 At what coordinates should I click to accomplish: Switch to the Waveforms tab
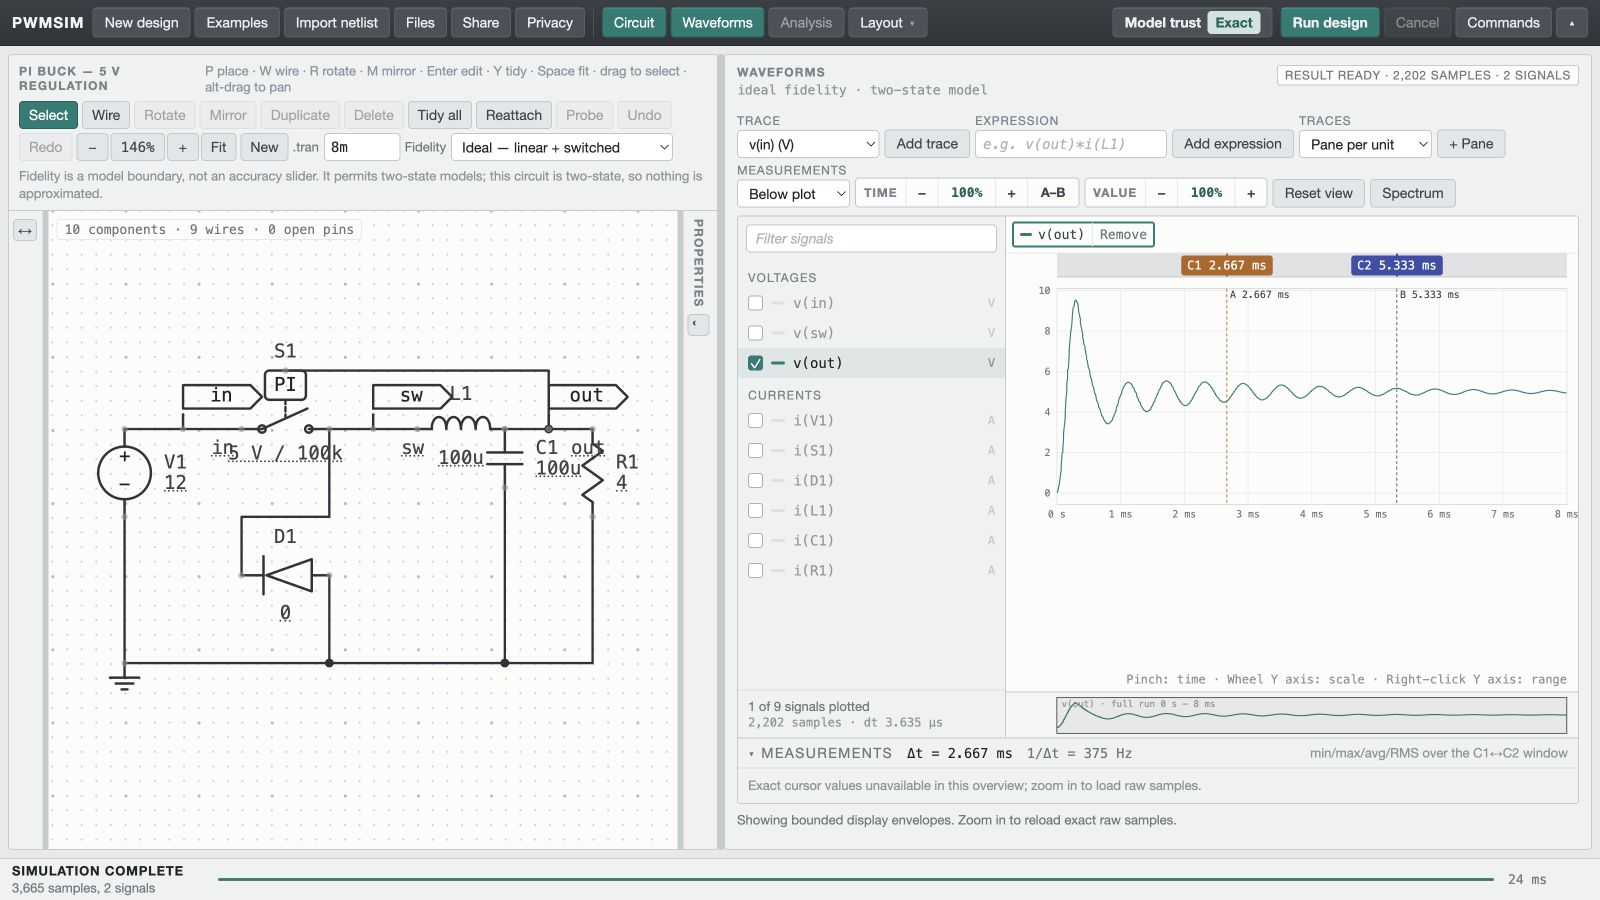pyautogui.click(x=717, y=23)
